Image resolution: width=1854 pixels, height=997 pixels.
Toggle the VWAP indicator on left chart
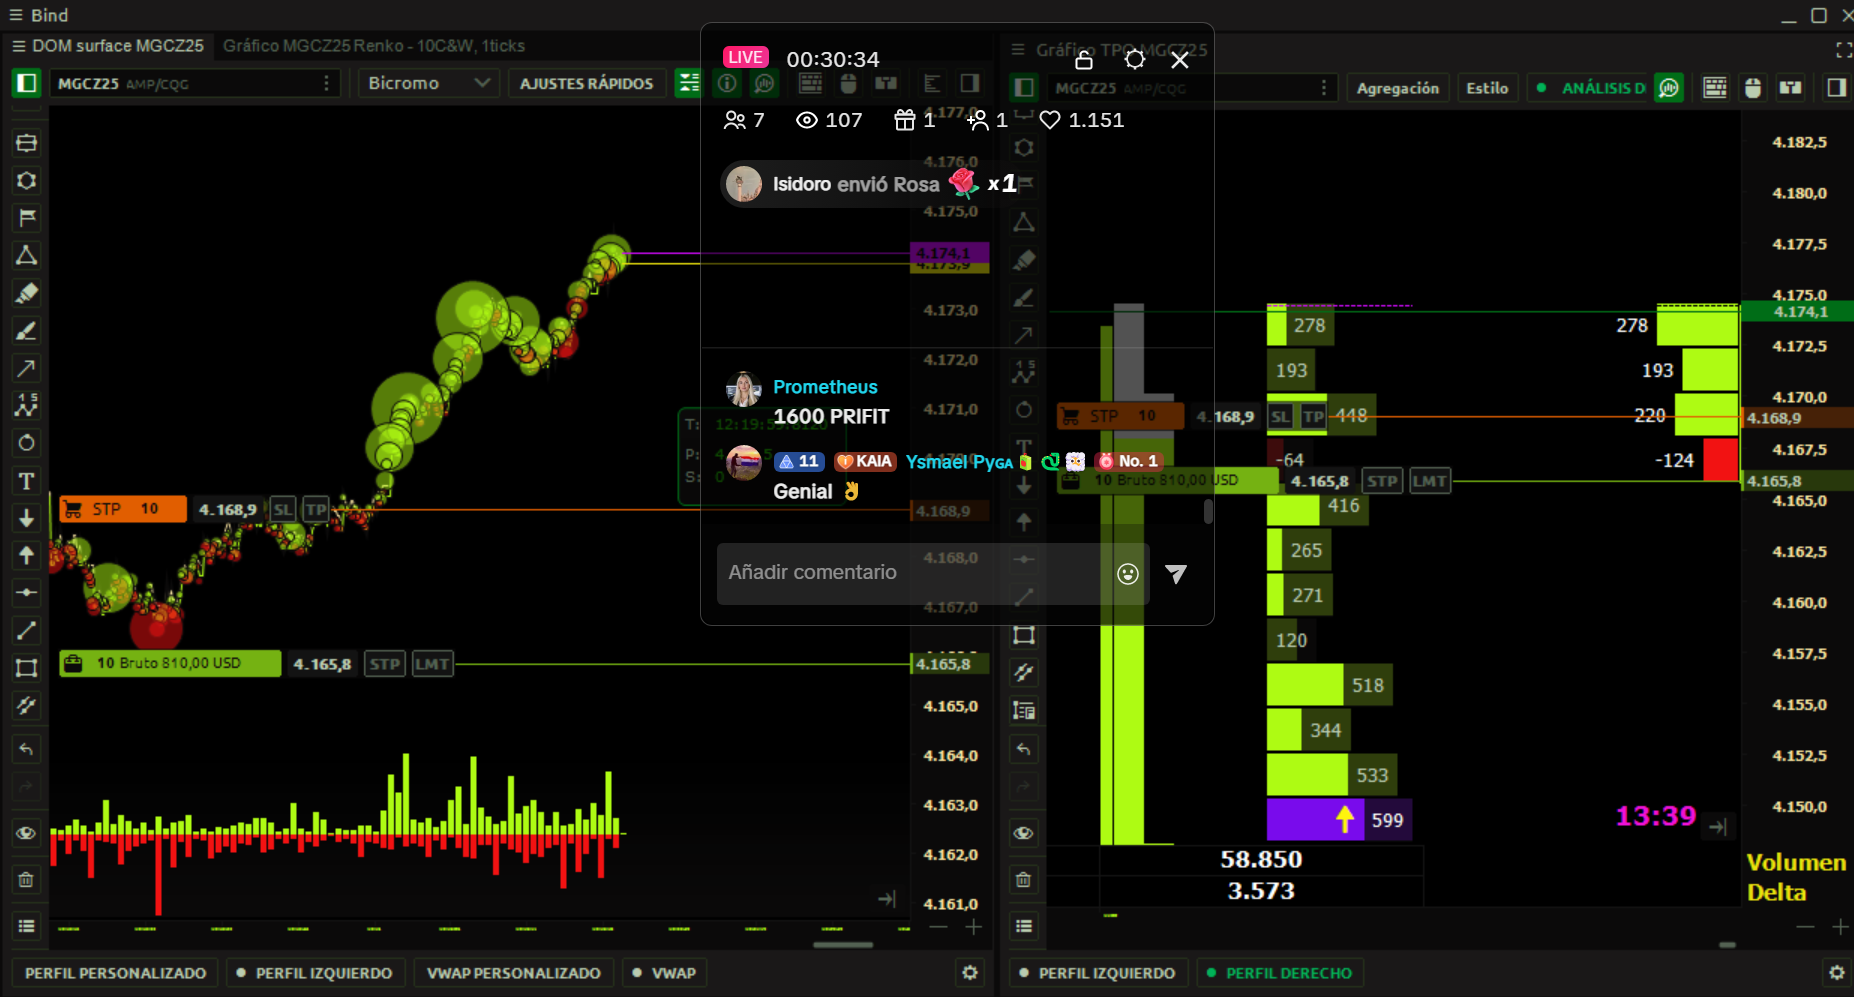tap(664, 973)
